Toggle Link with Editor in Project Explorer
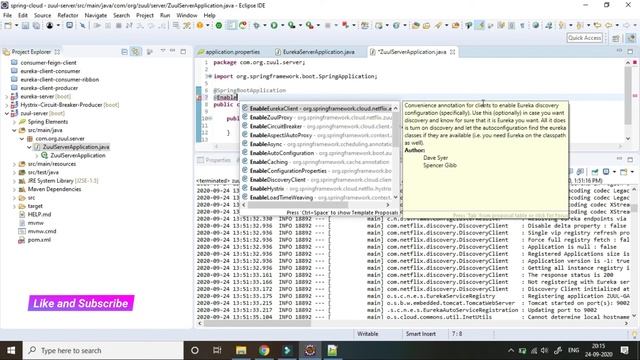Viewport: 640px width, 360px height. [x=135, y=52]
